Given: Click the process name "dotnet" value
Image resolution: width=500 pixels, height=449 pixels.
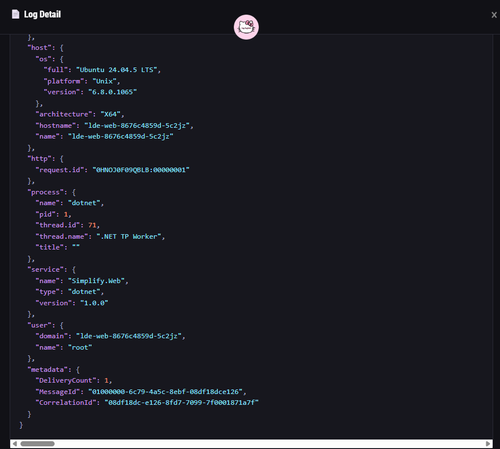Looking at the screenshot, I should [84, 203].
